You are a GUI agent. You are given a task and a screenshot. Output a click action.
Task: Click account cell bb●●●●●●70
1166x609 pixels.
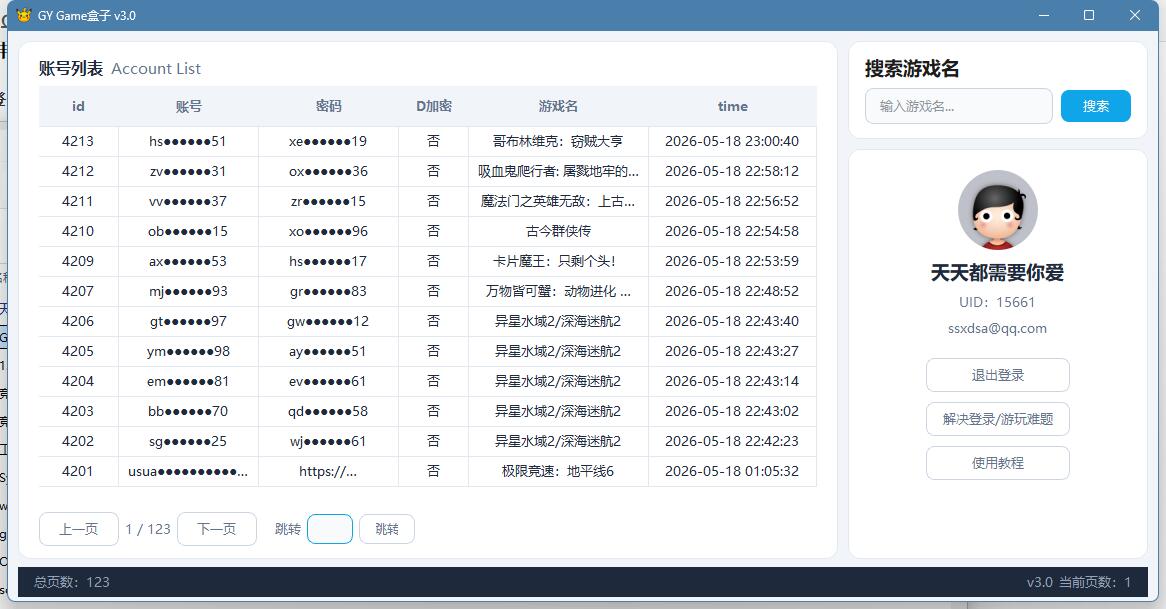click(x=187, y=411)
